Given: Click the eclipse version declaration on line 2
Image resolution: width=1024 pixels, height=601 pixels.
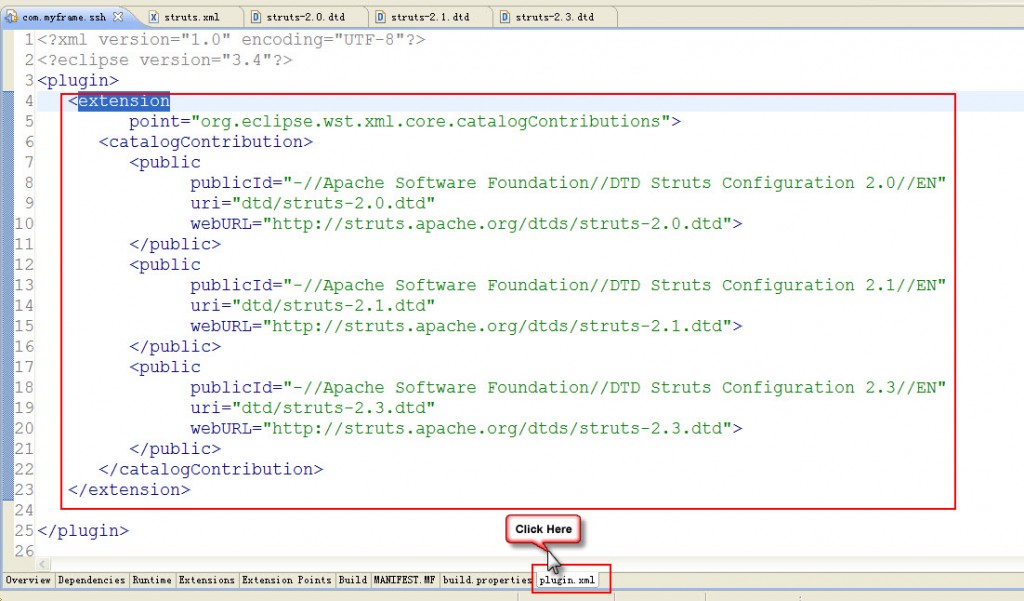Looking at the screenshot, I should click(x=165, y=60).
